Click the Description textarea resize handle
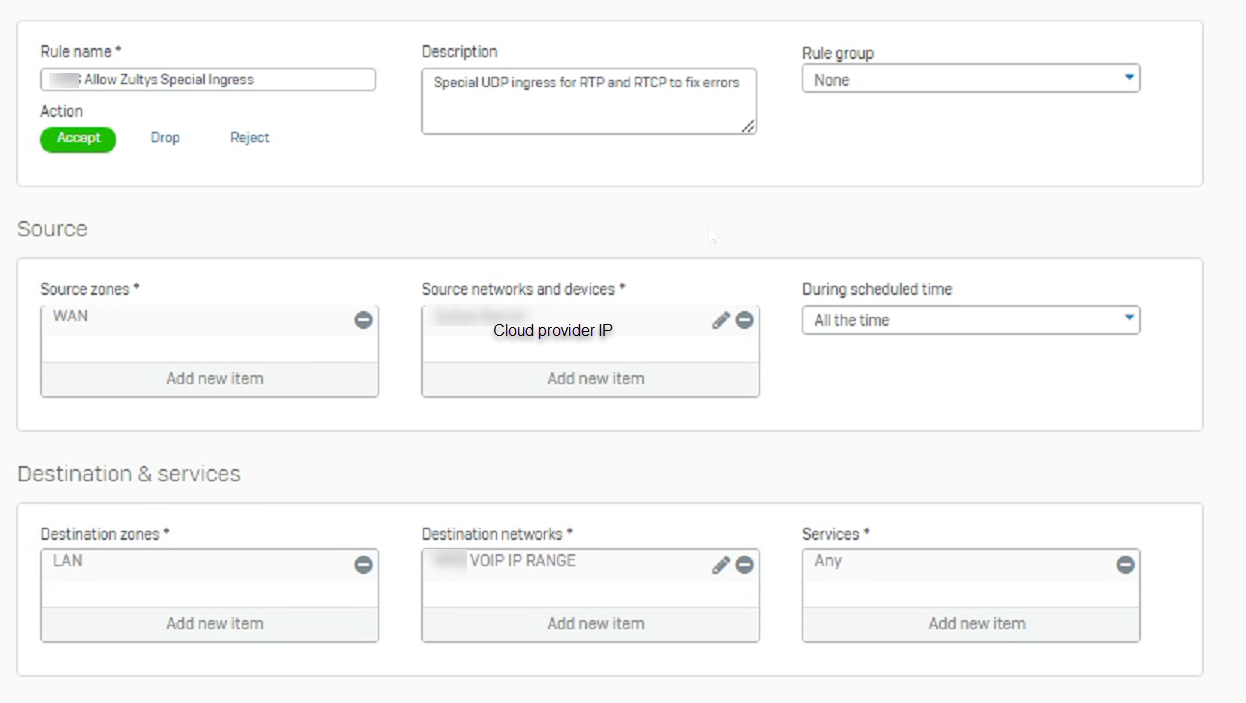The height and width of the screenshot is (703, 1246). coord(748,126)
